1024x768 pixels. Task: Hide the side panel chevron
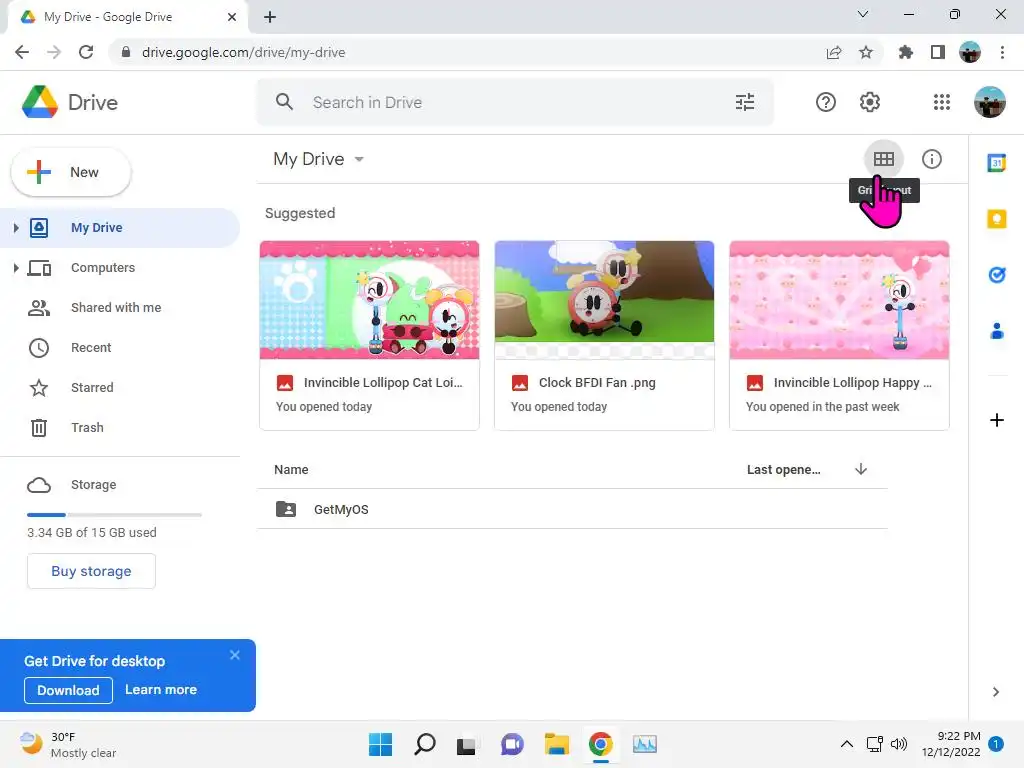(995, 692)
